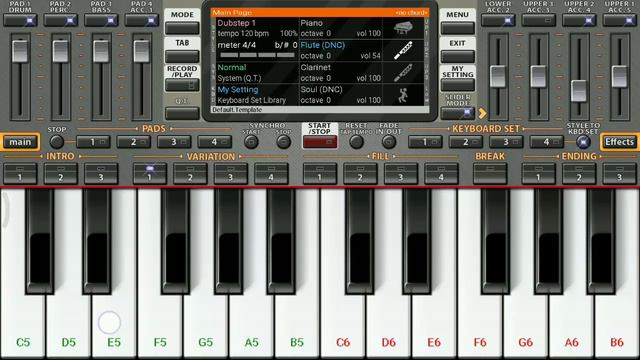Click the yellow arrow beside Slider Mode
This screenshot has width=640, height=360.
[482, 113]
